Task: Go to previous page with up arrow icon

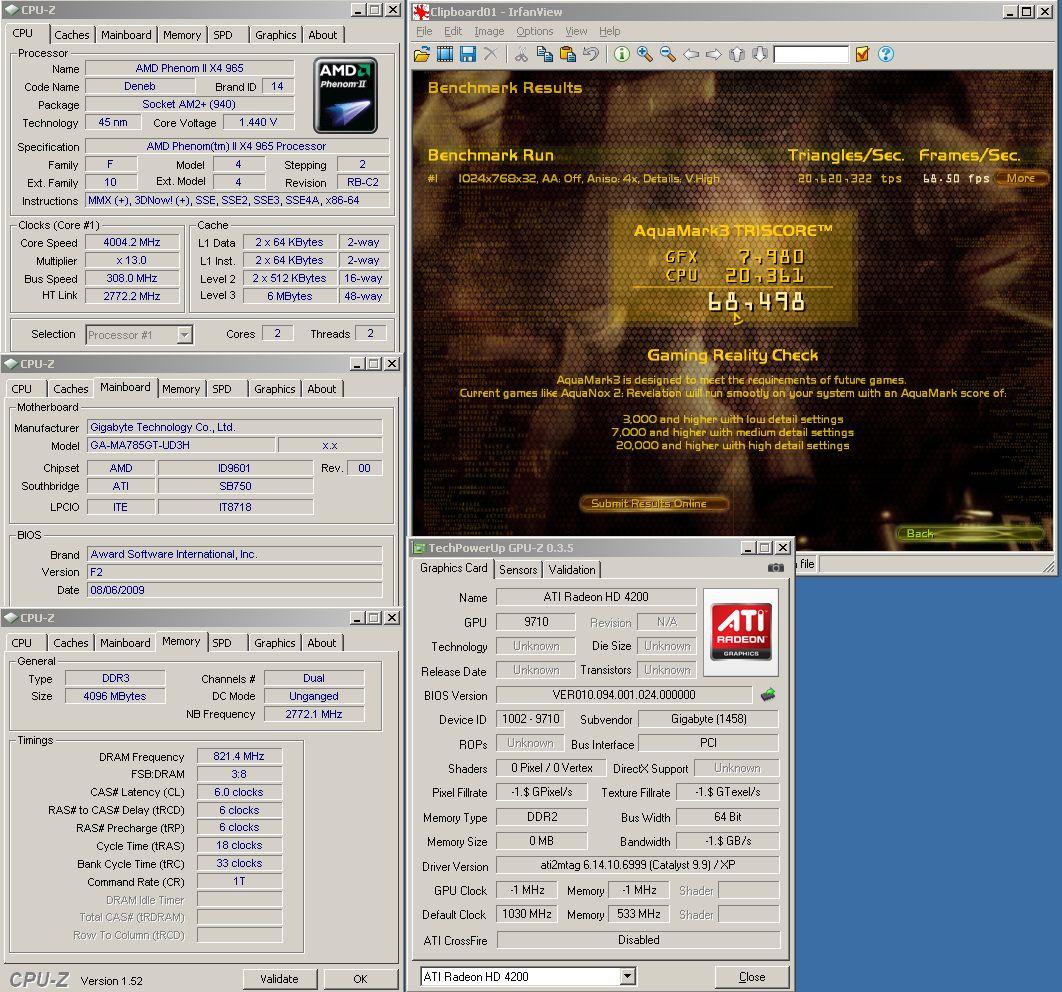Action: pos(737,54)
